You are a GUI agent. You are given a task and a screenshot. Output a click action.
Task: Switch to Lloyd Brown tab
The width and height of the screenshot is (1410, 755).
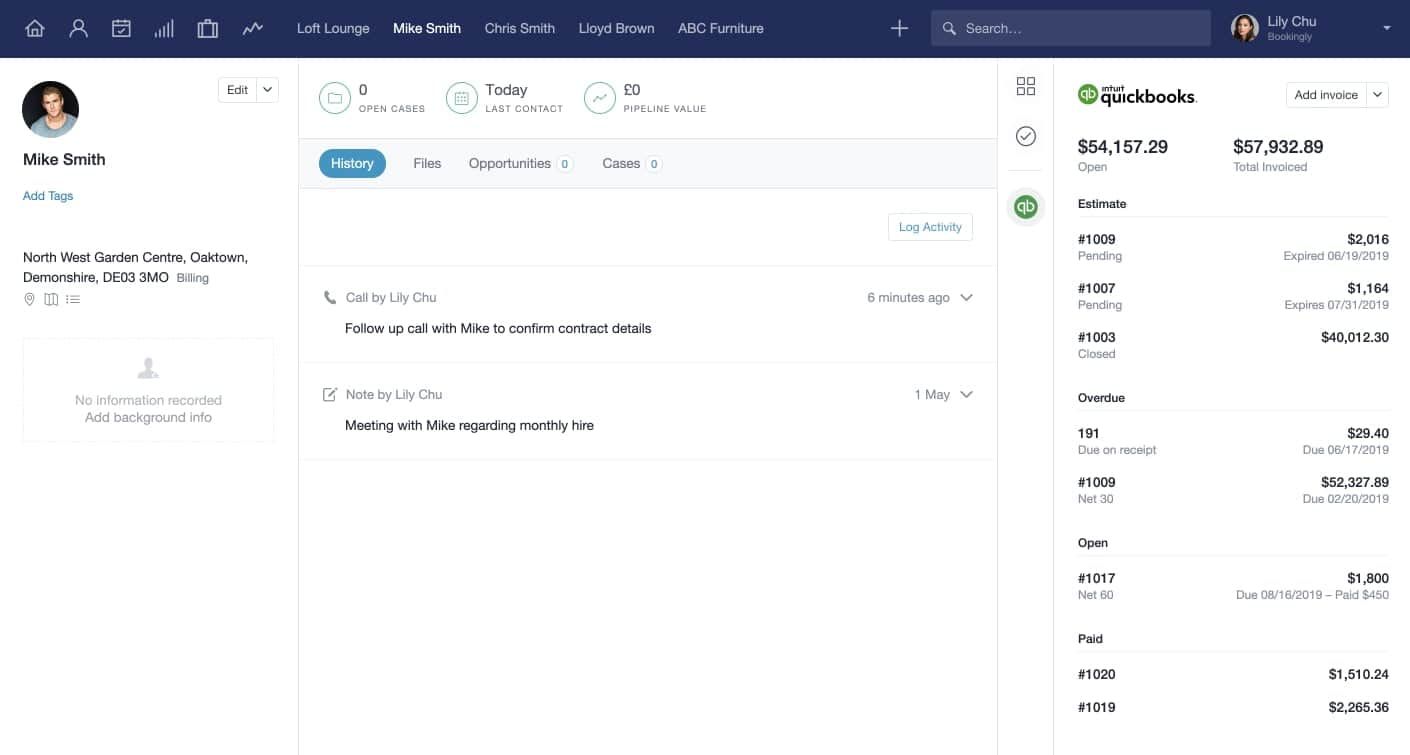(x=616, y=28)
